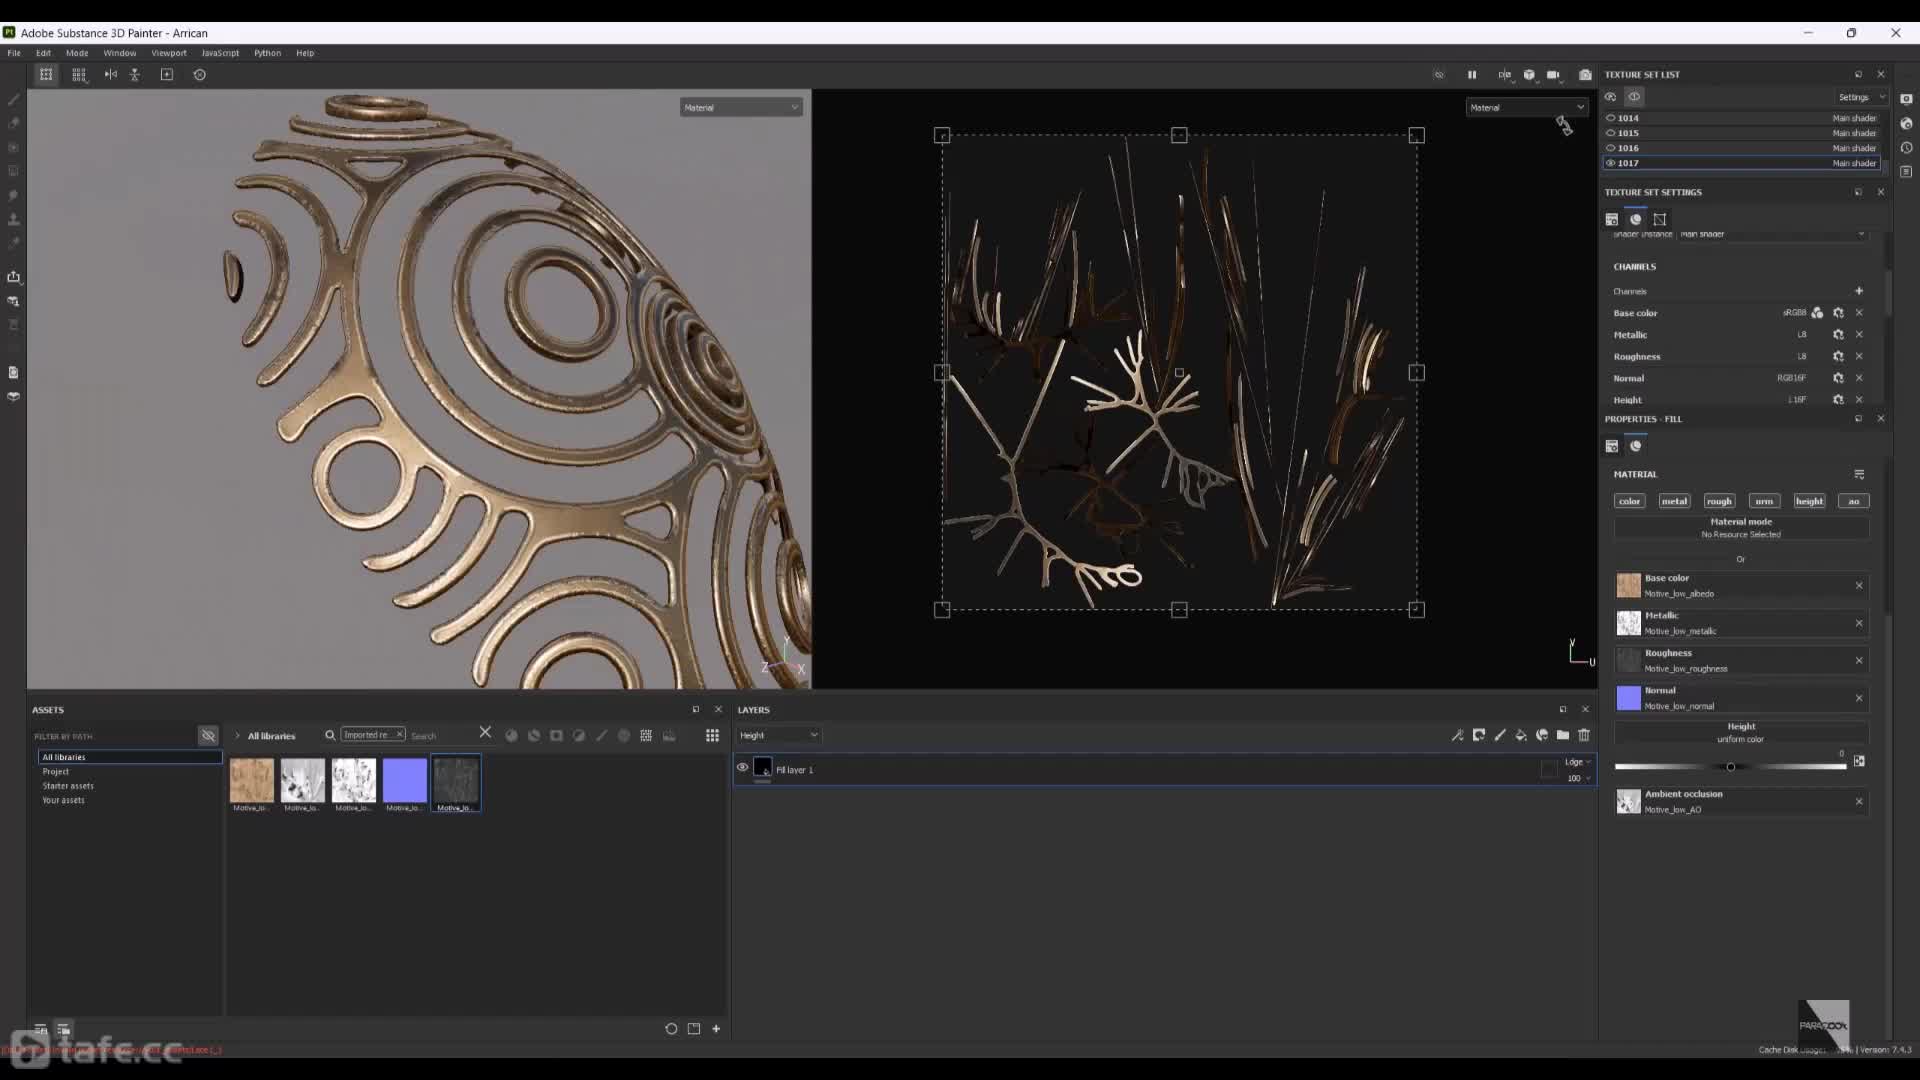Pause the viewport rendering
Image resolution: width=1920 pixels, height=1080 pixels.
[x=1472, y=74]
